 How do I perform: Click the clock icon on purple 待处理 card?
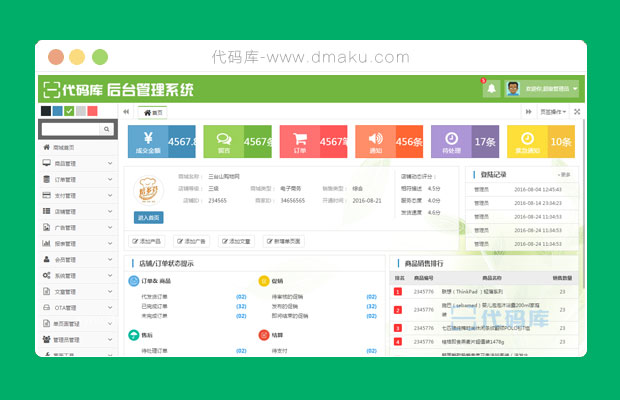click(x=452, y=138)
